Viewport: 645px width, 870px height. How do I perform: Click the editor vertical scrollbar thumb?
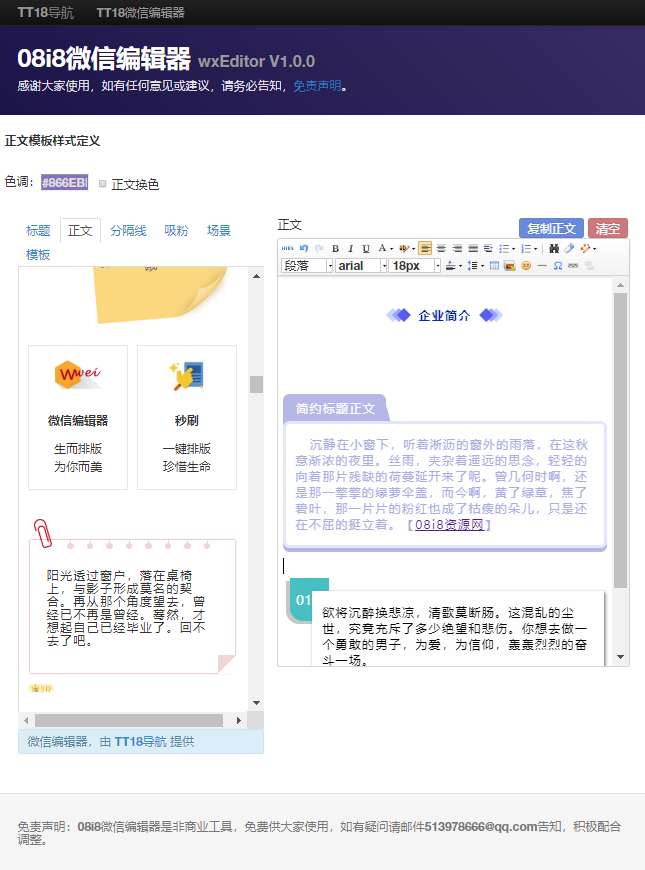(620, 440)
